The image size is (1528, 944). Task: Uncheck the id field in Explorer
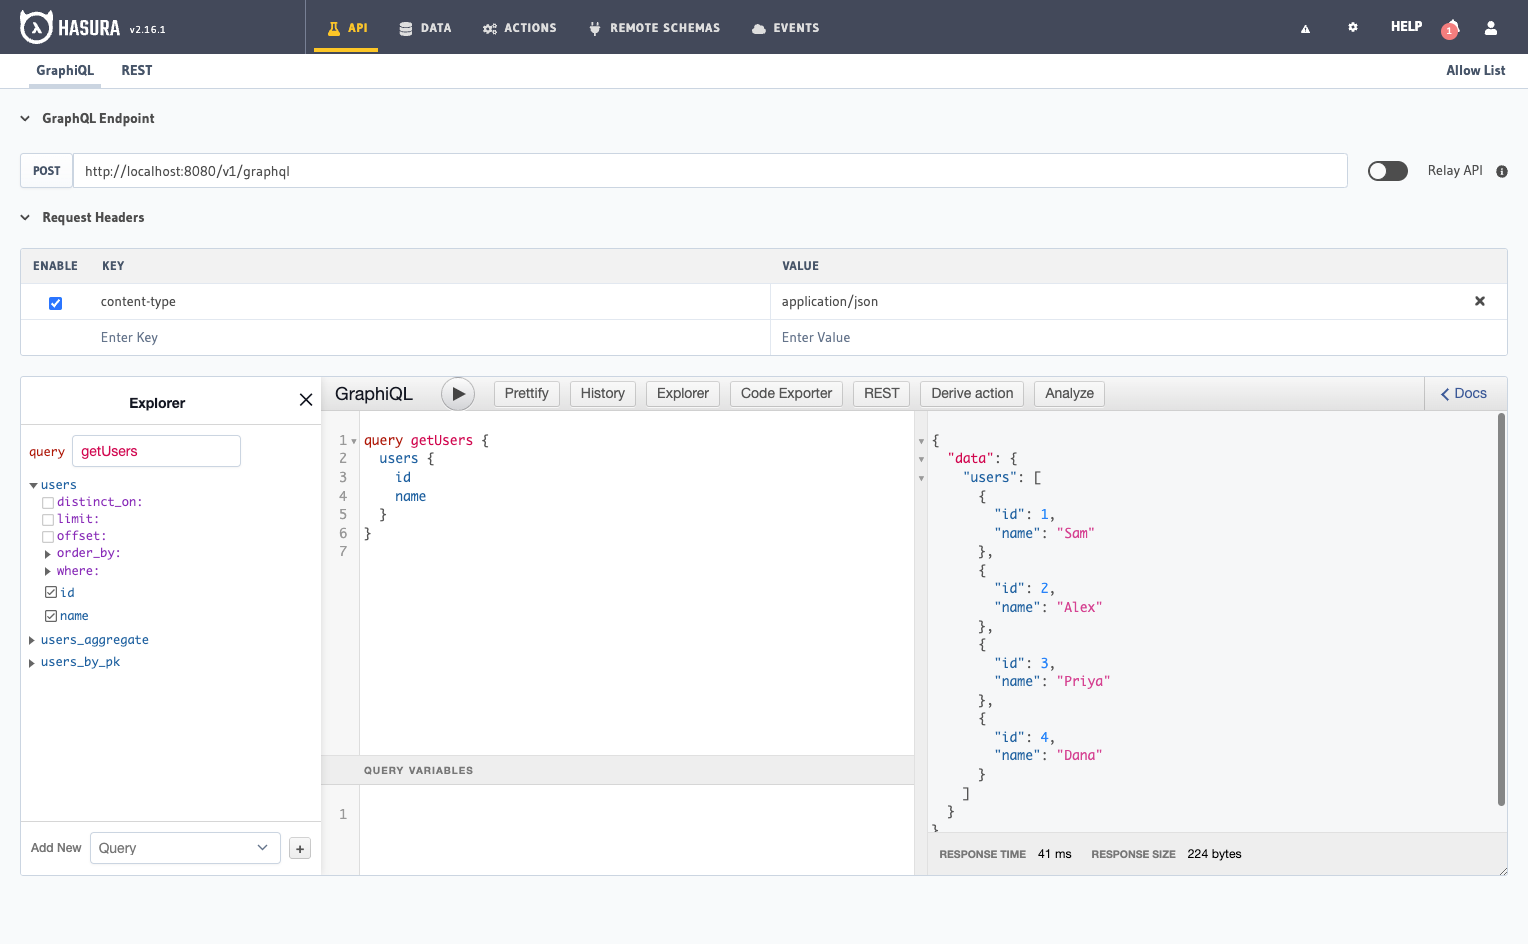coord(52,592)
